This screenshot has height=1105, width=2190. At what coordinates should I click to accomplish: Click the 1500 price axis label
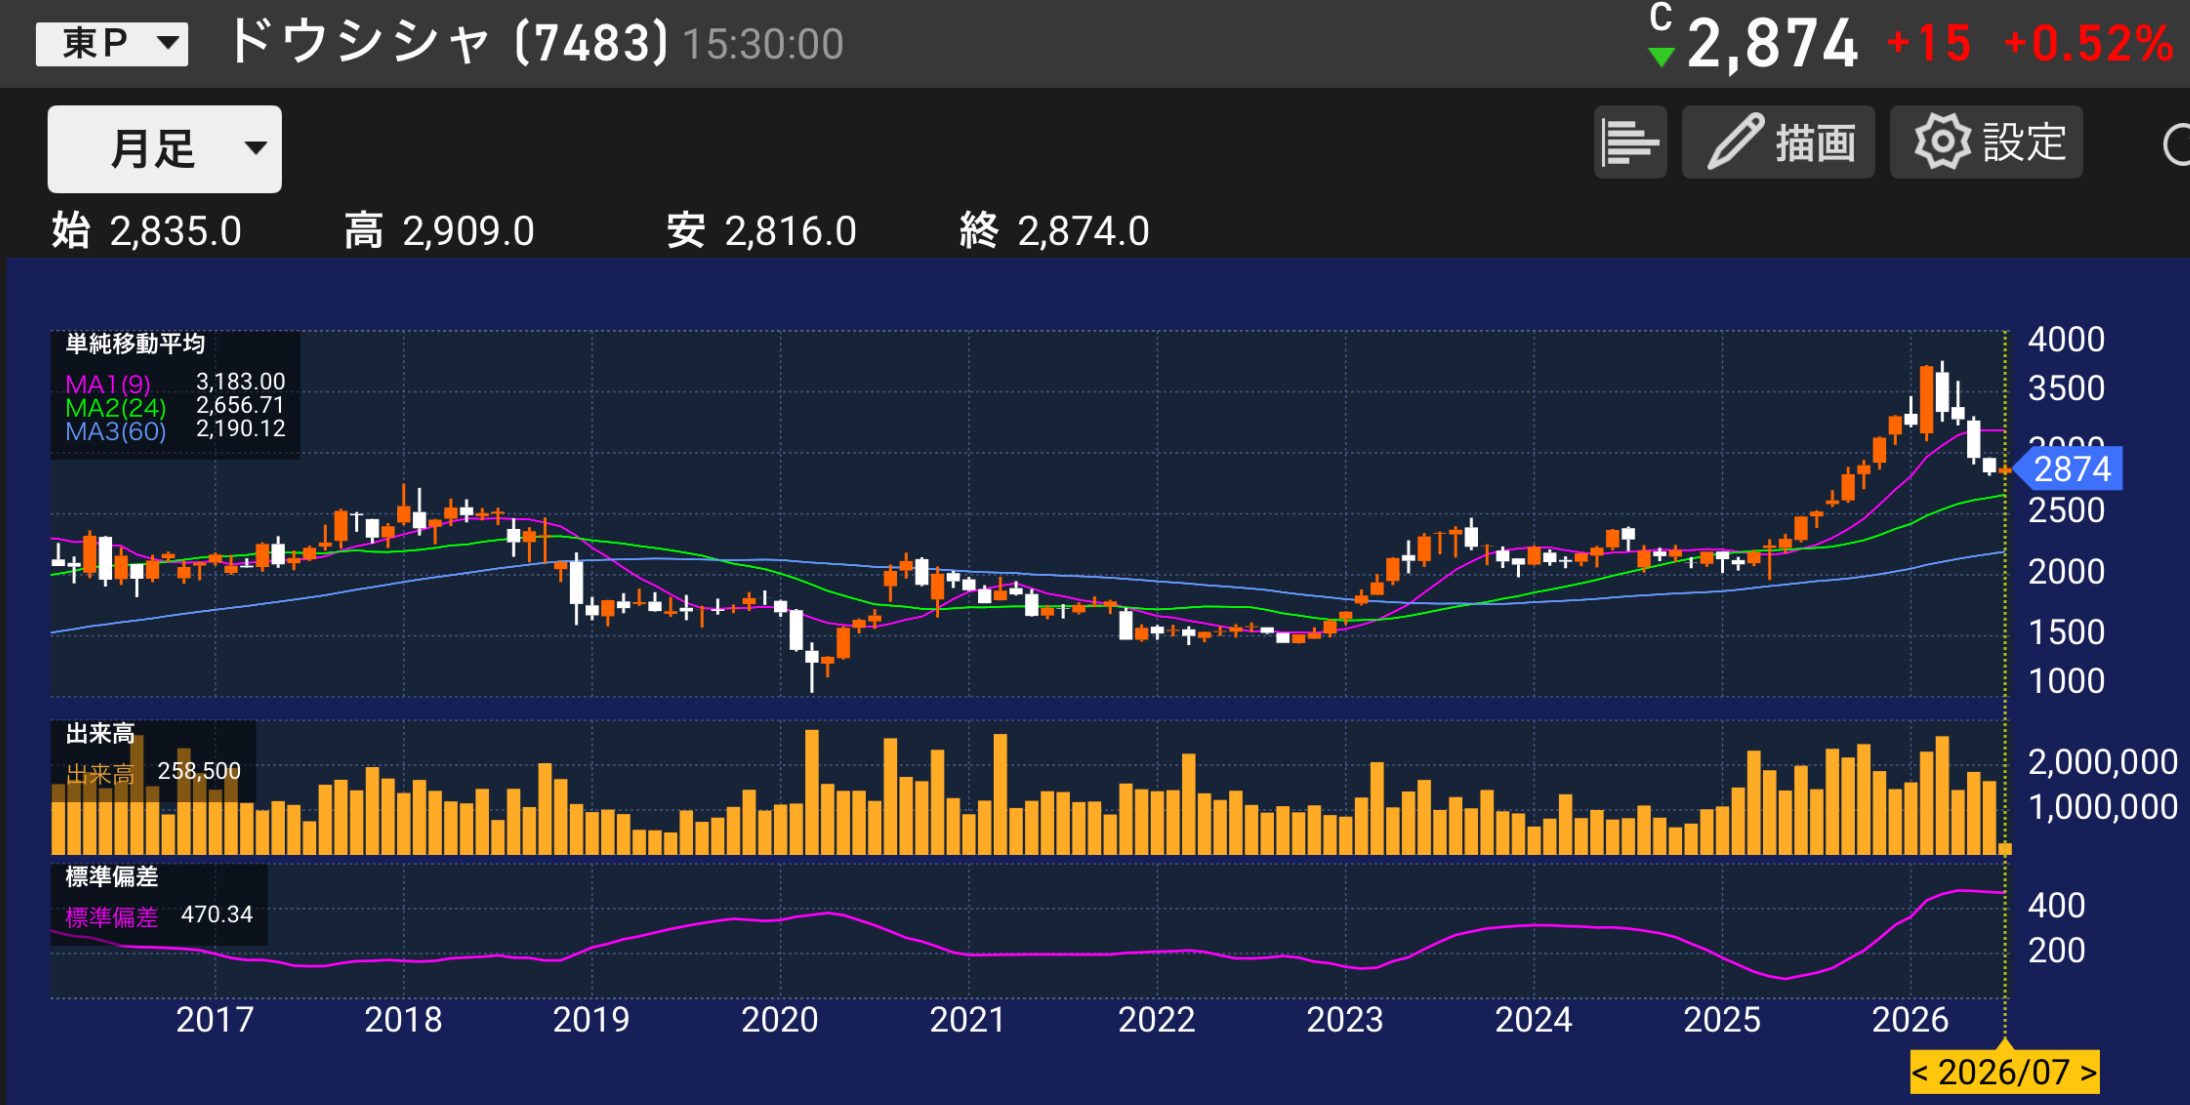[x=2066, y=632]
